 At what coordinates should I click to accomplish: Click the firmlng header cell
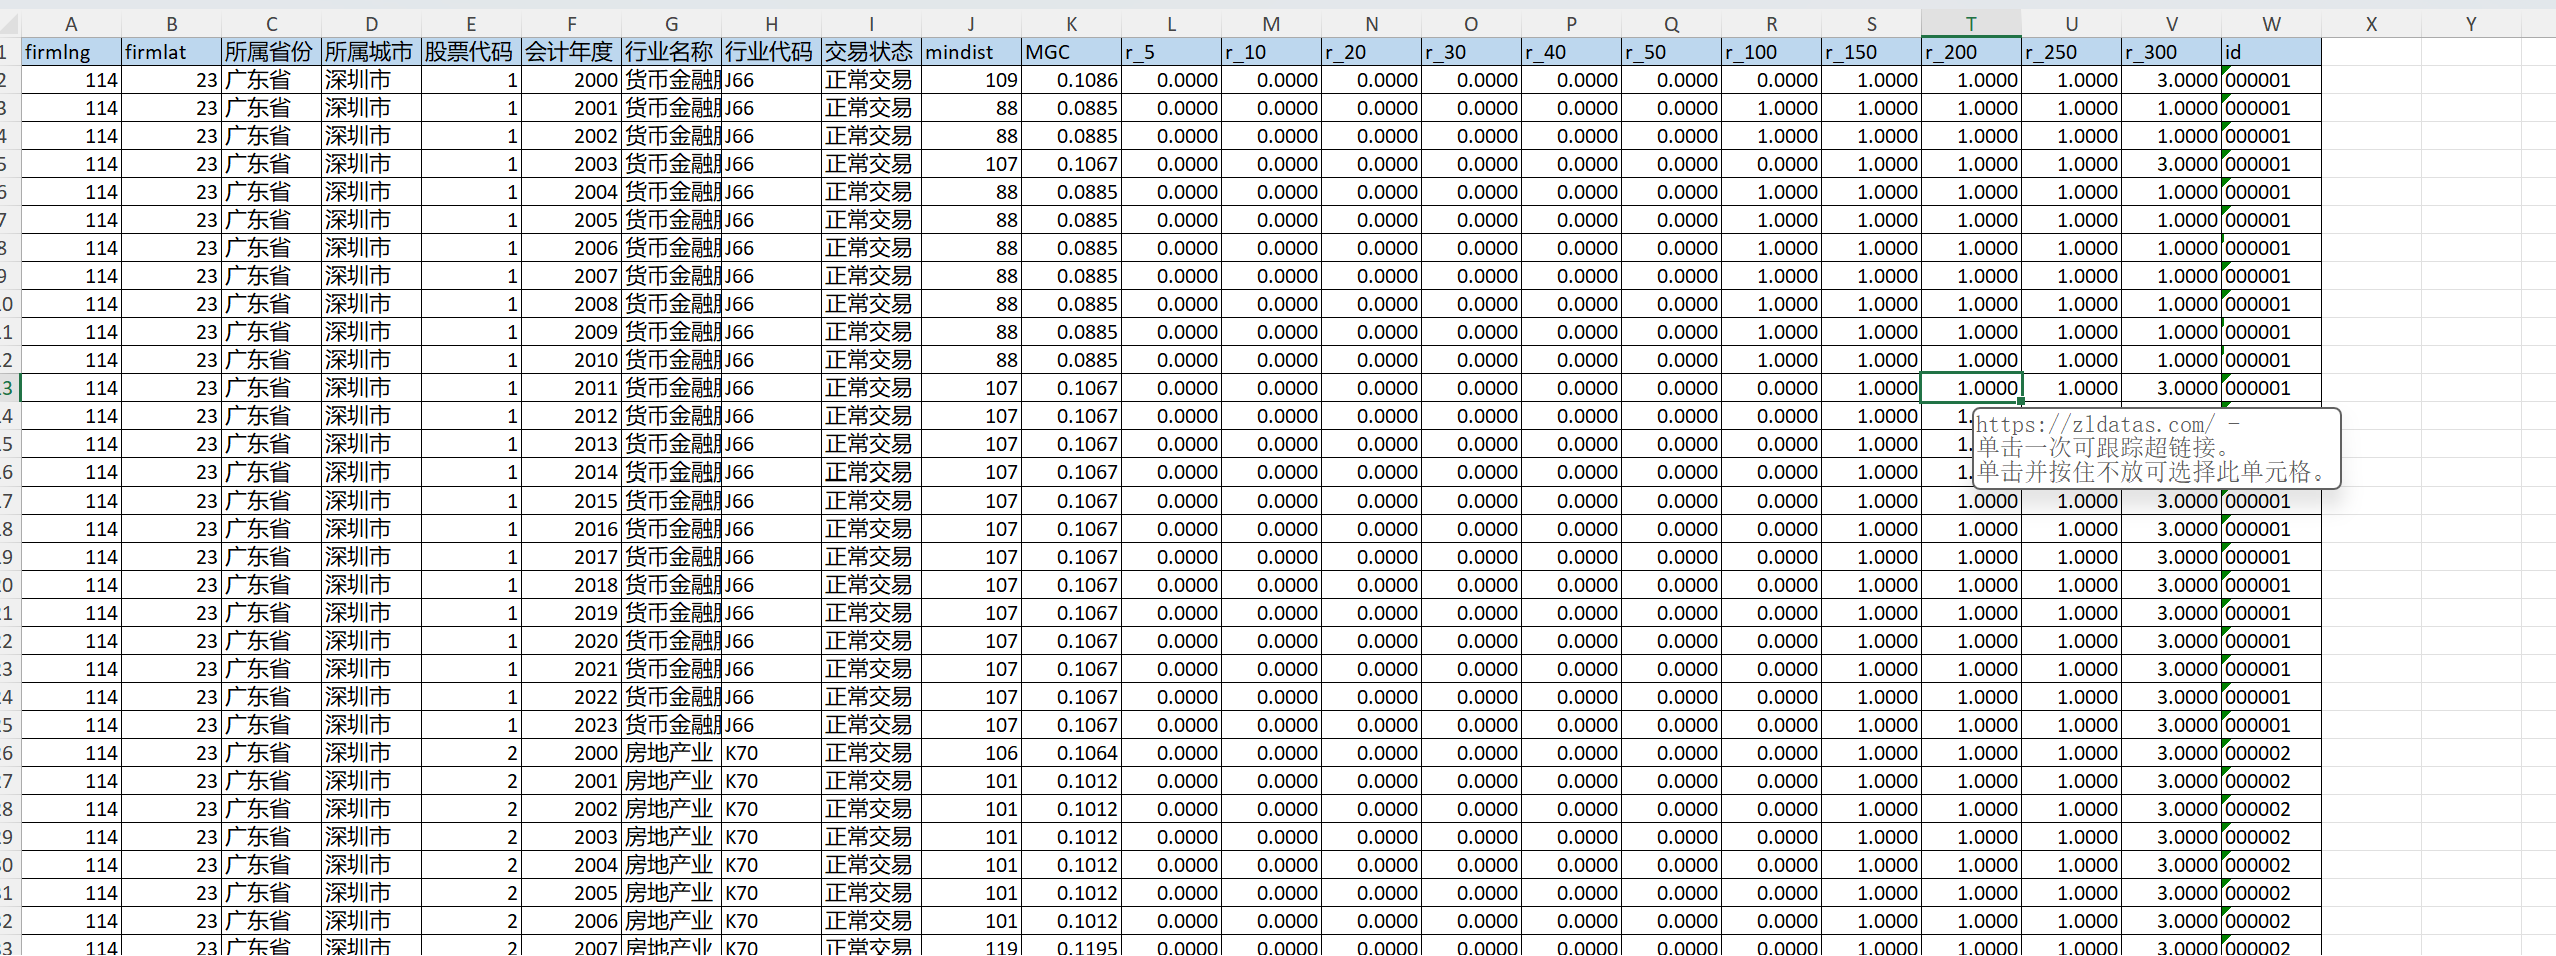[71, 52]
